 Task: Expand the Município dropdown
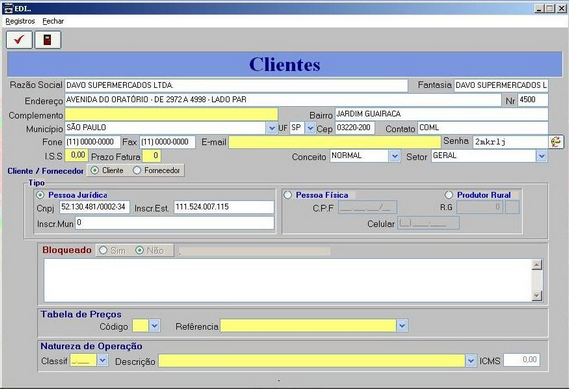[x=271, y=128]
